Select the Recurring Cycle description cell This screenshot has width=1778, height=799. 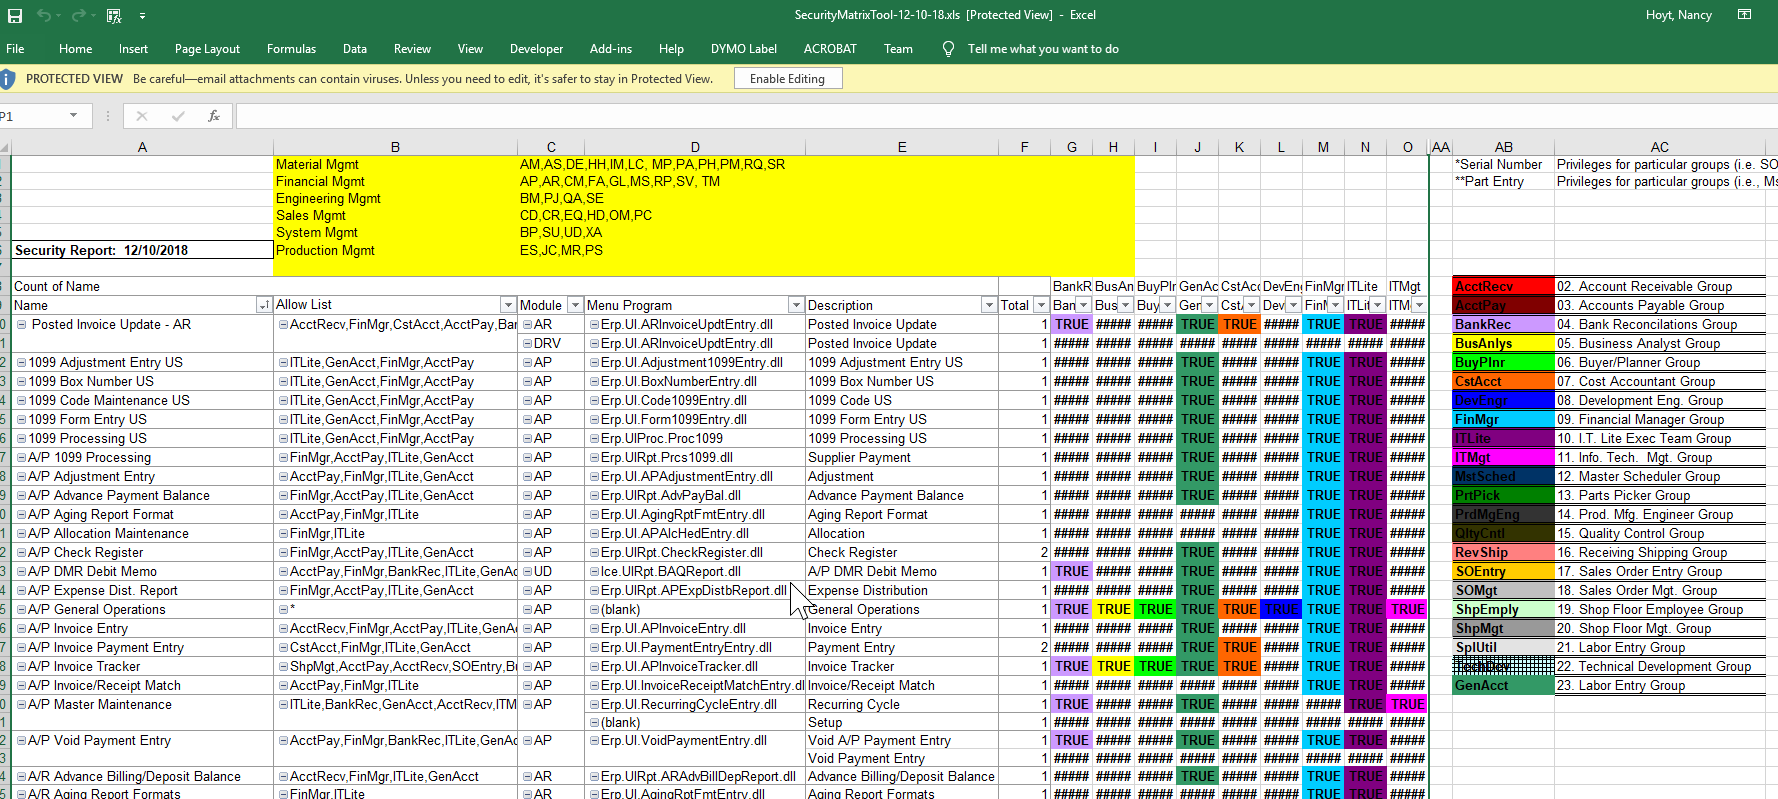pos(901,704)
